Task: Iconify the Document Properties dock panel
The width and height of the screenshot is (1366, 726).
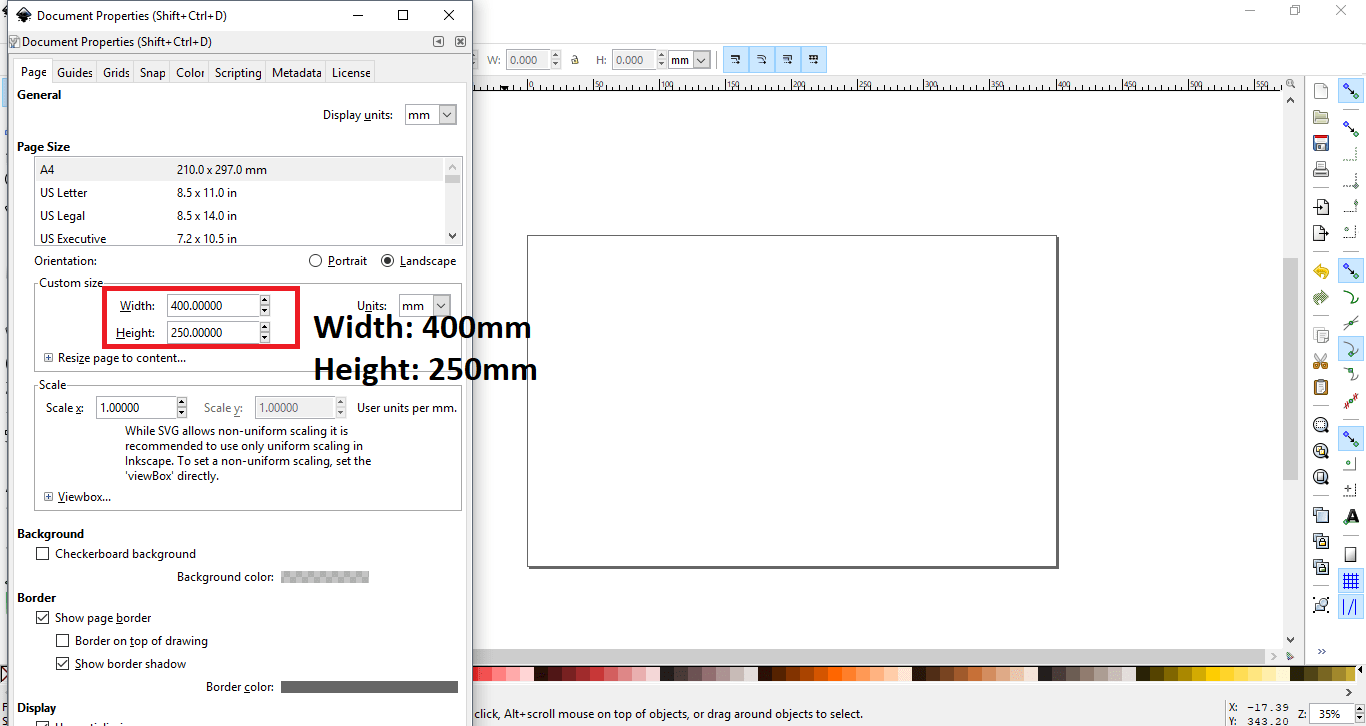Action: pyautogui.click(x=438, y=42)
